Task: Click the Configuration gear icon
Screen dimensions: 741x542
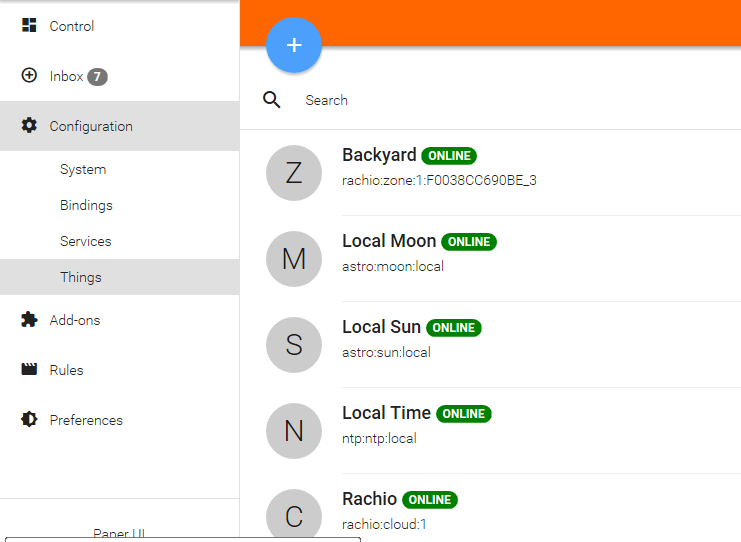Action: click(29, 126)
